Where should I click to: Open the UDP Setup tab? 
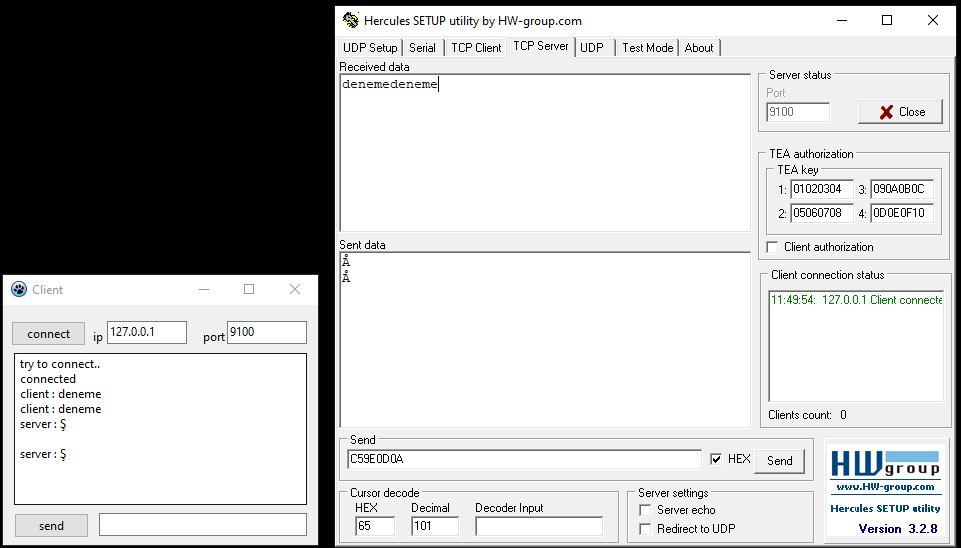pos(370,48)
